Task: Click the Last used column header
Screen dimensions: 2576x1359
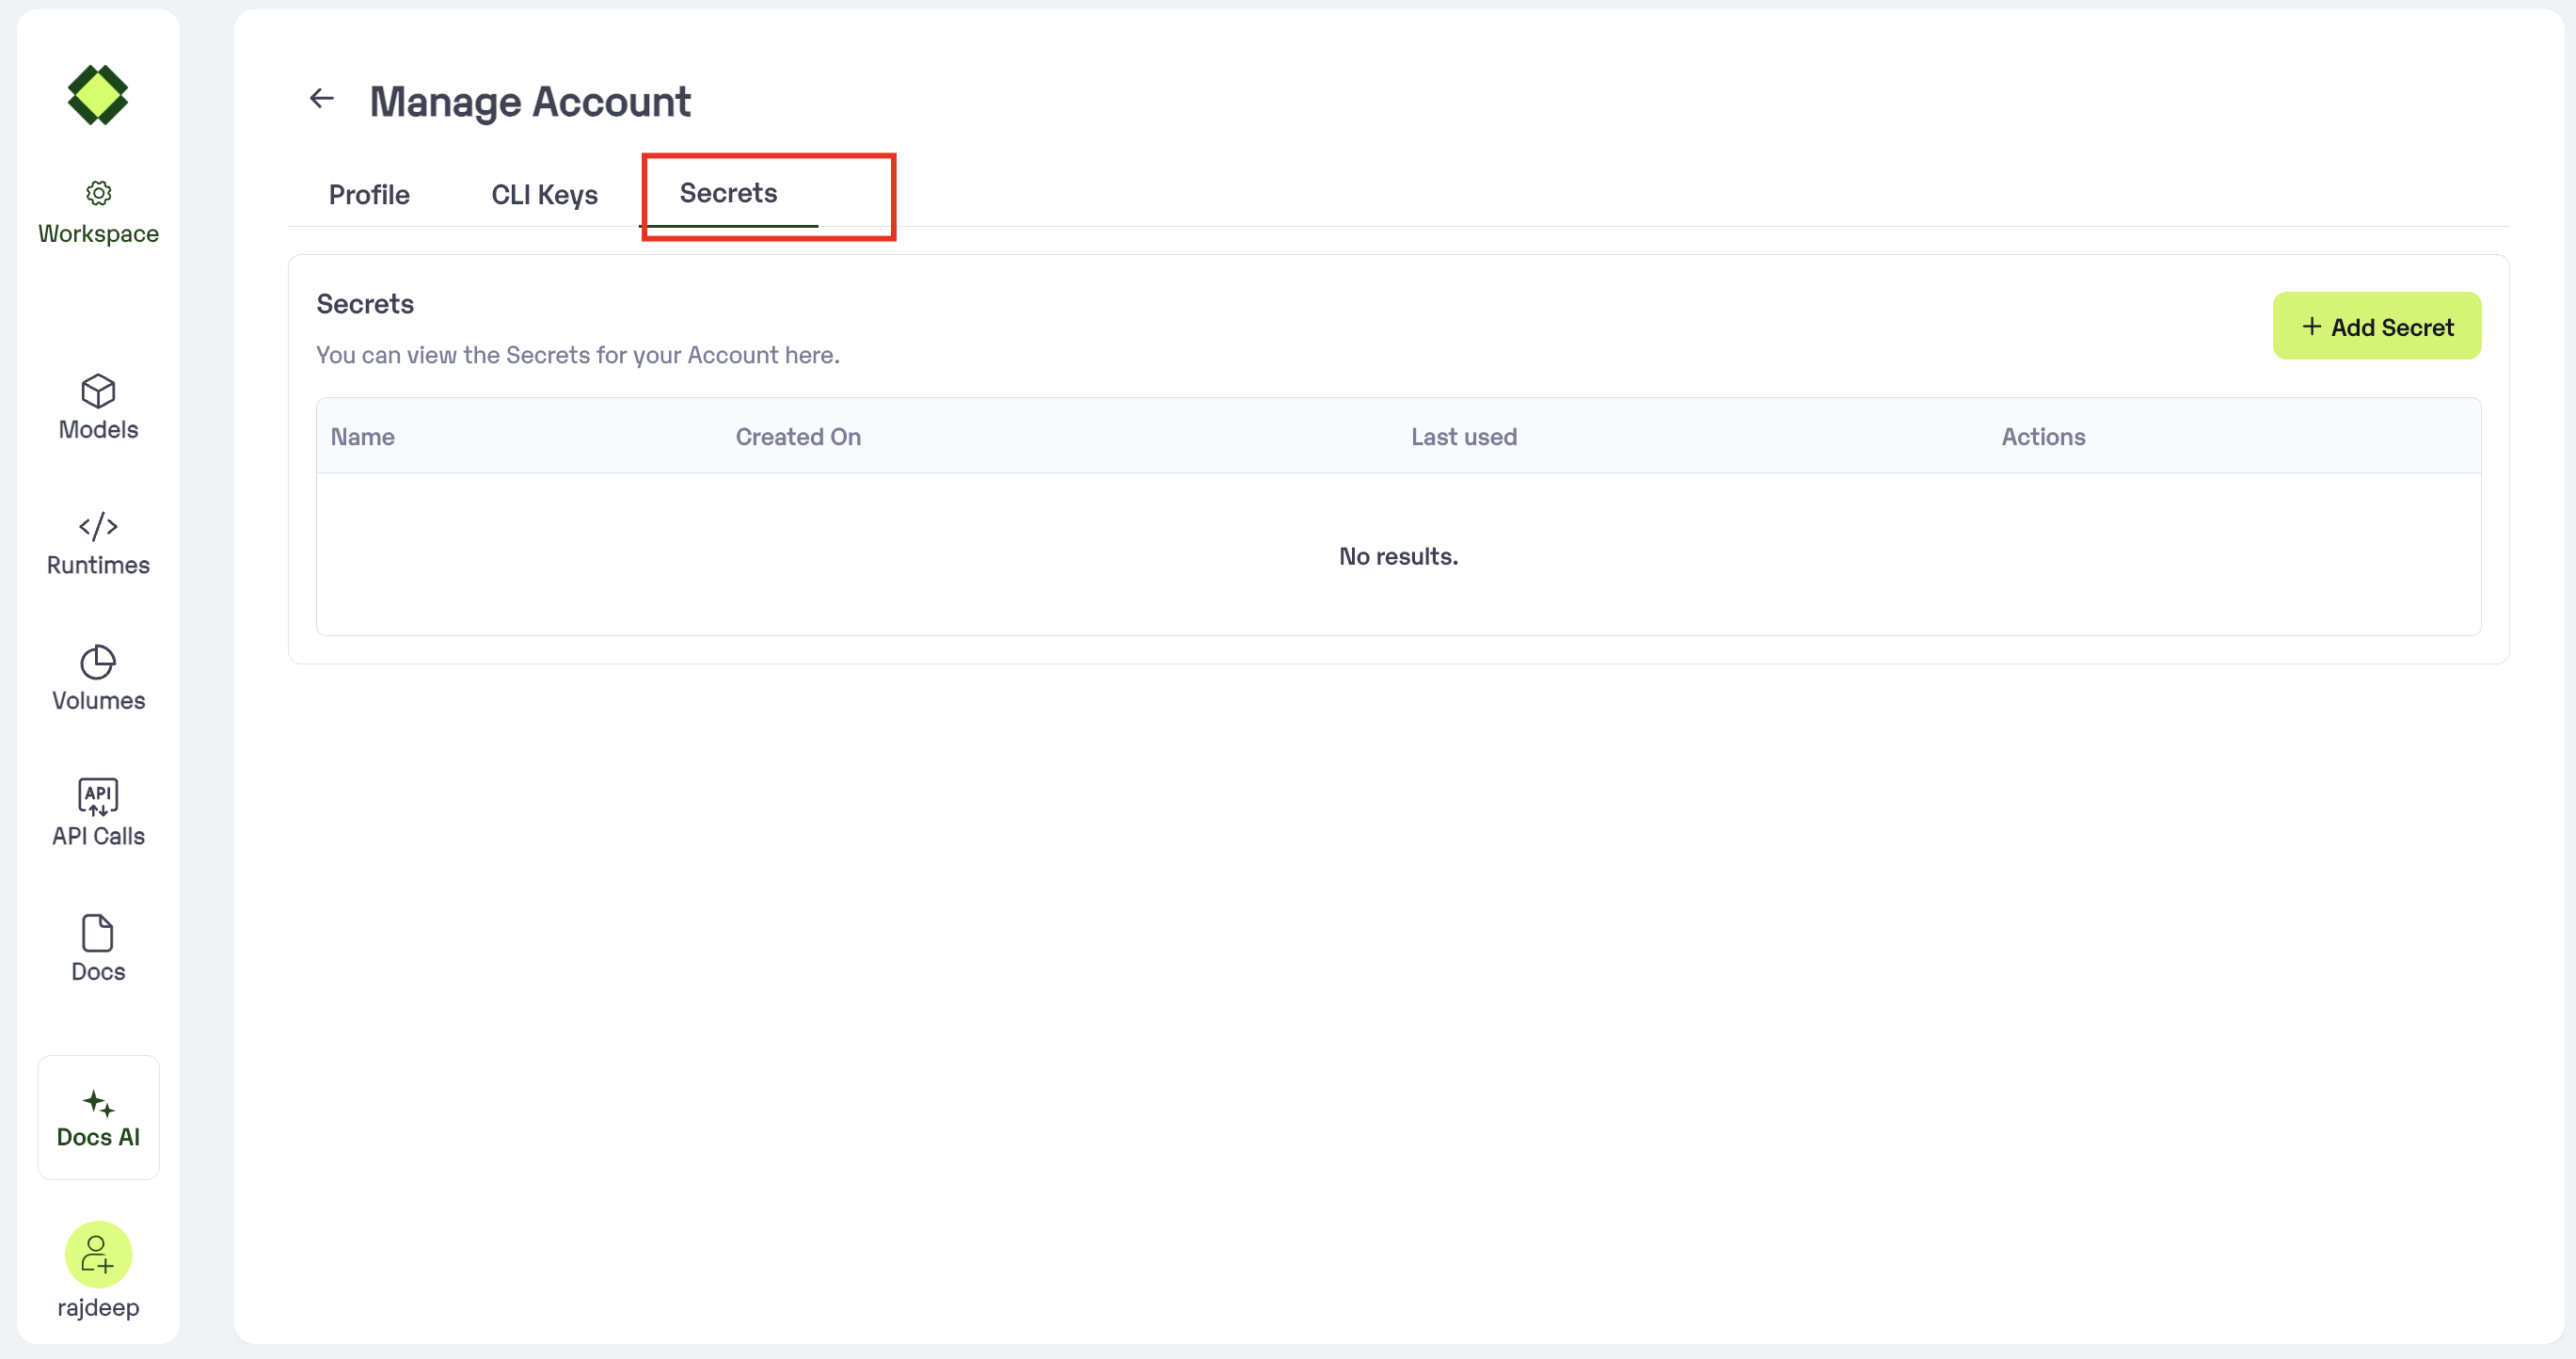Action: 1463,437
